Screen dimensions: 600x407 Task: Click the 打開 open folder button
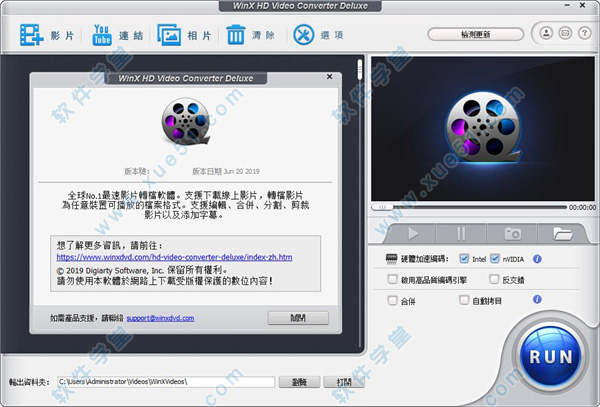[x=344, y=382]
